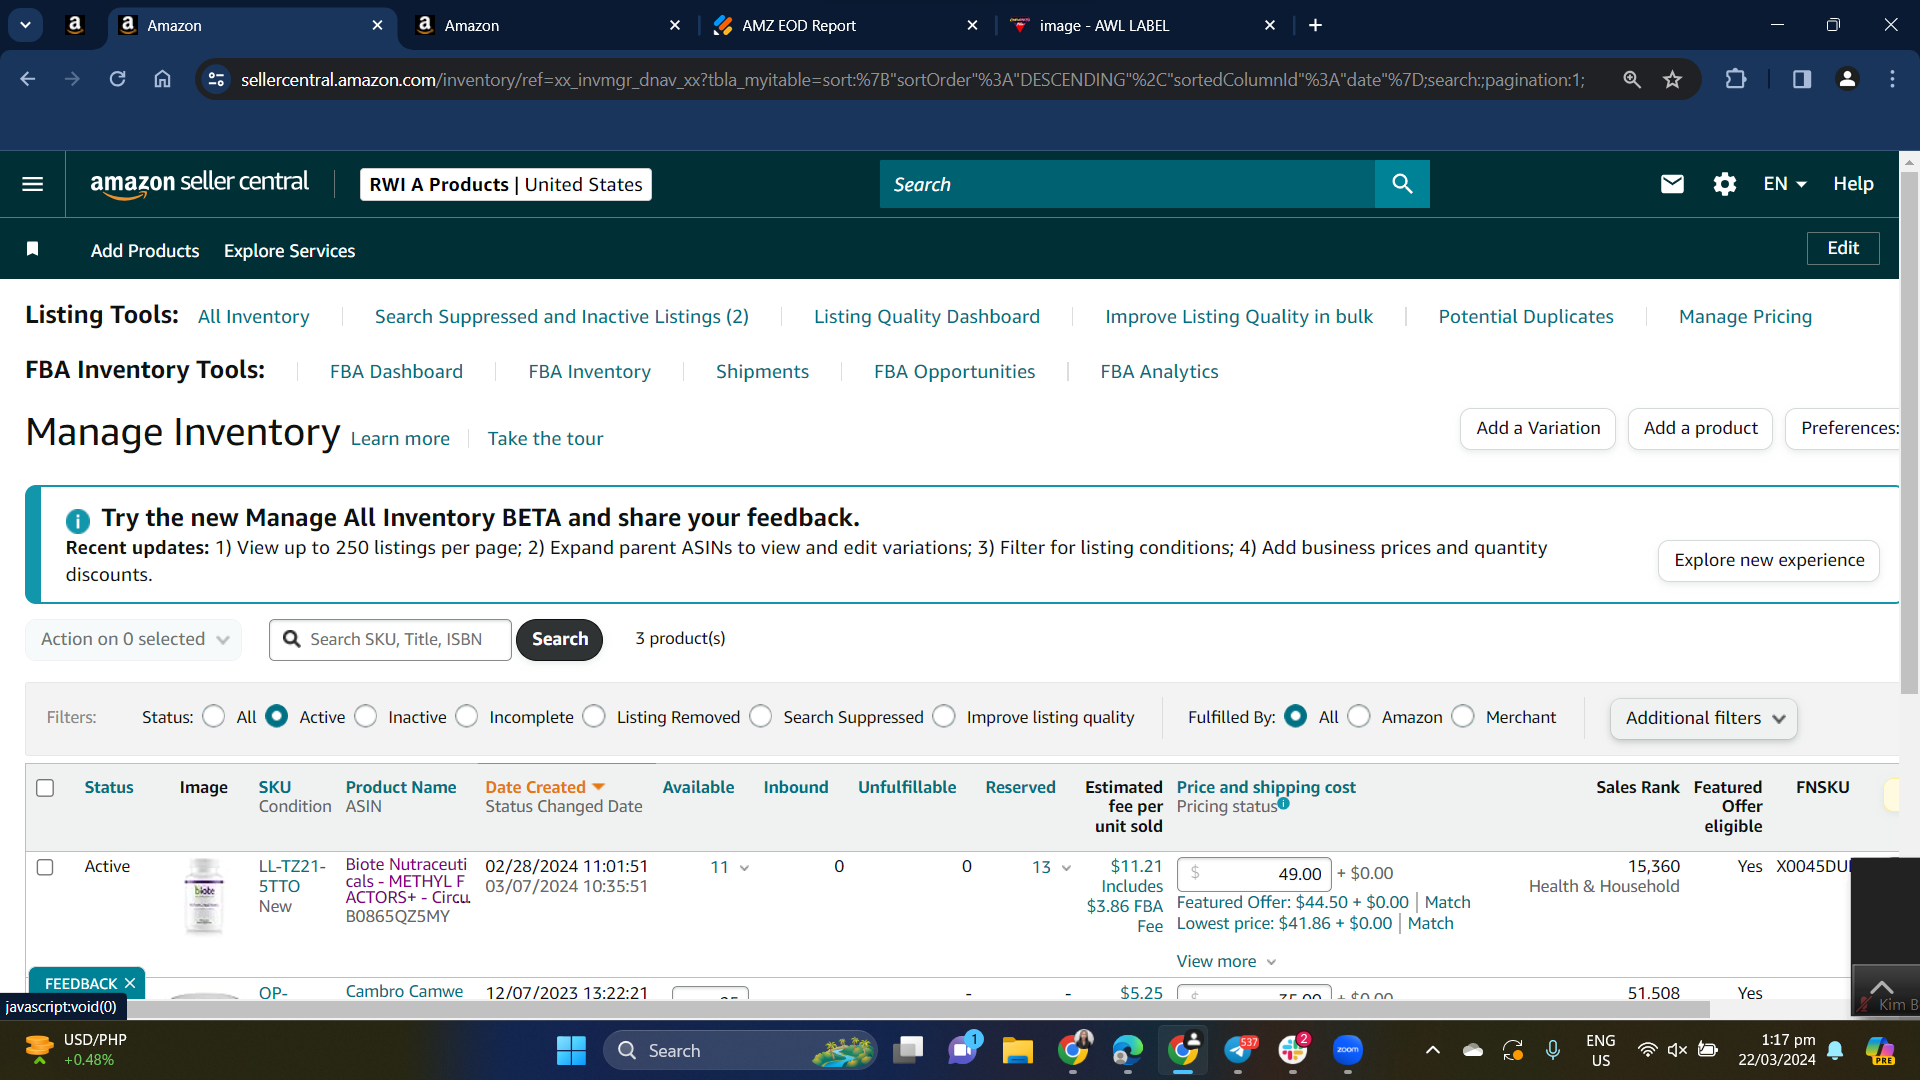The width and height of the screenshot is (1920, 1080).
Task: Filter Fulfilled By Merchant
Action: coord(1463,717)
